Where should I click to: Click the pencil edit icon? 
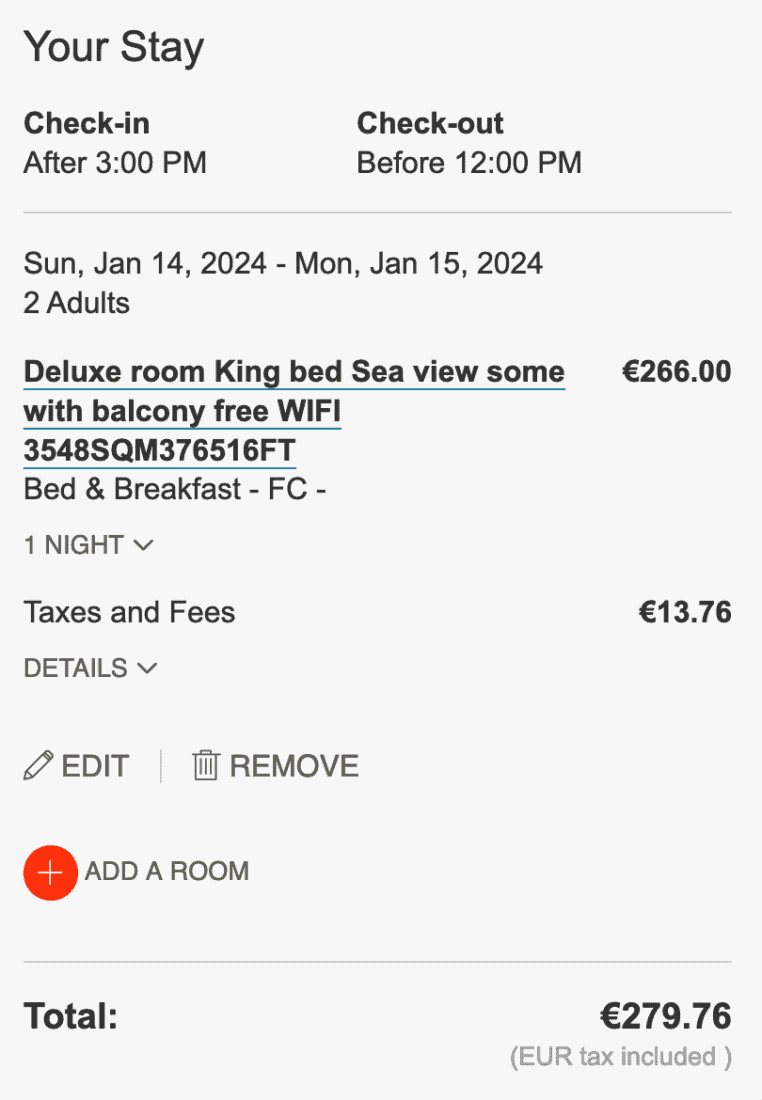click(x=38, y=766)
